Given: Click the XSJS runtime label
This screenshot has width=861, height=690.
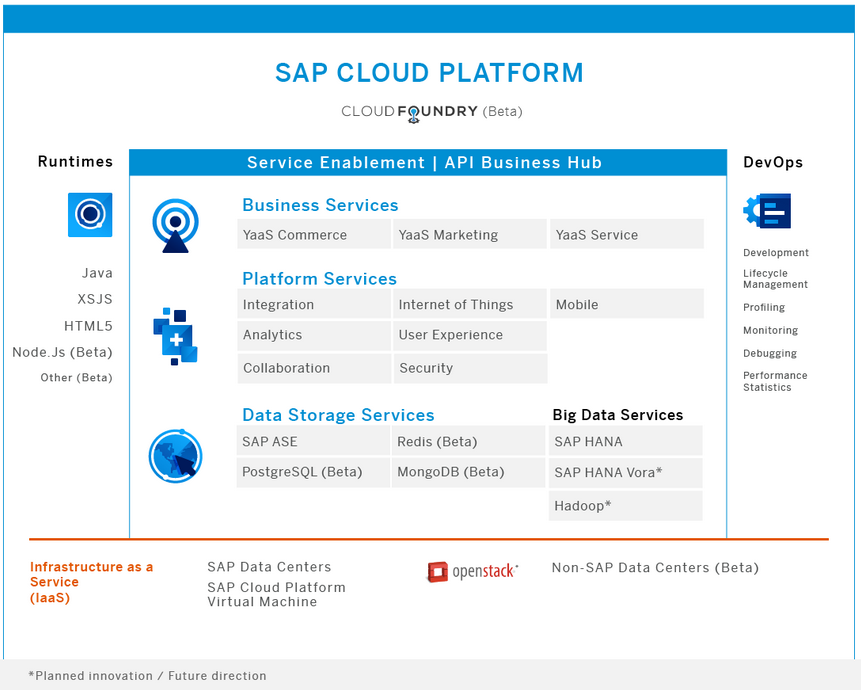Looking at the screenshot, I should tap(94, 299).
